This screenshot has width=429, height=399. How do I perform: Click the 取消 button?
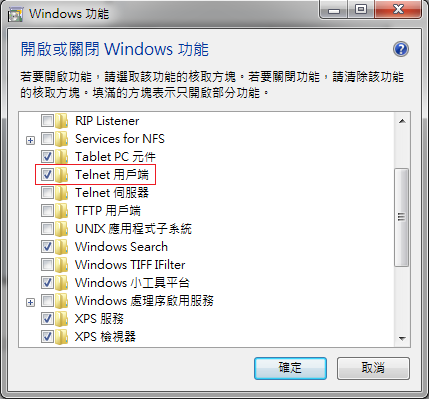coord(373,368)
